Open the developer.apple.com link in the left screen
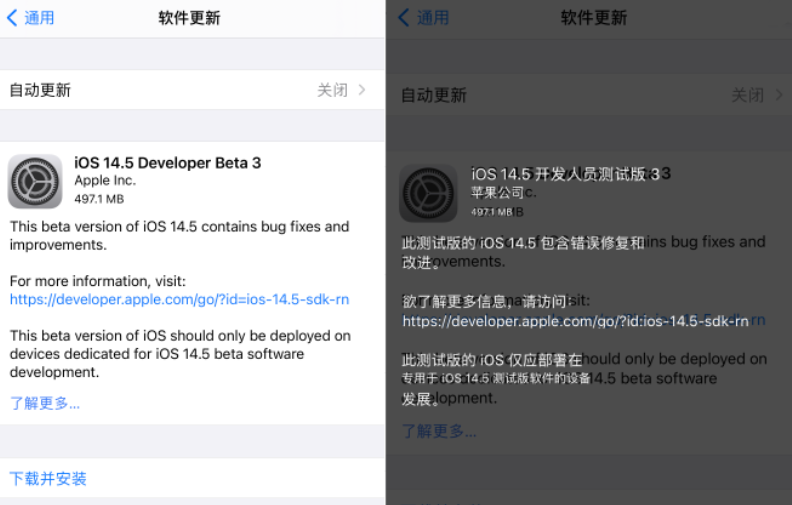Viewport: 792px width, 505px height. [179, 299]
